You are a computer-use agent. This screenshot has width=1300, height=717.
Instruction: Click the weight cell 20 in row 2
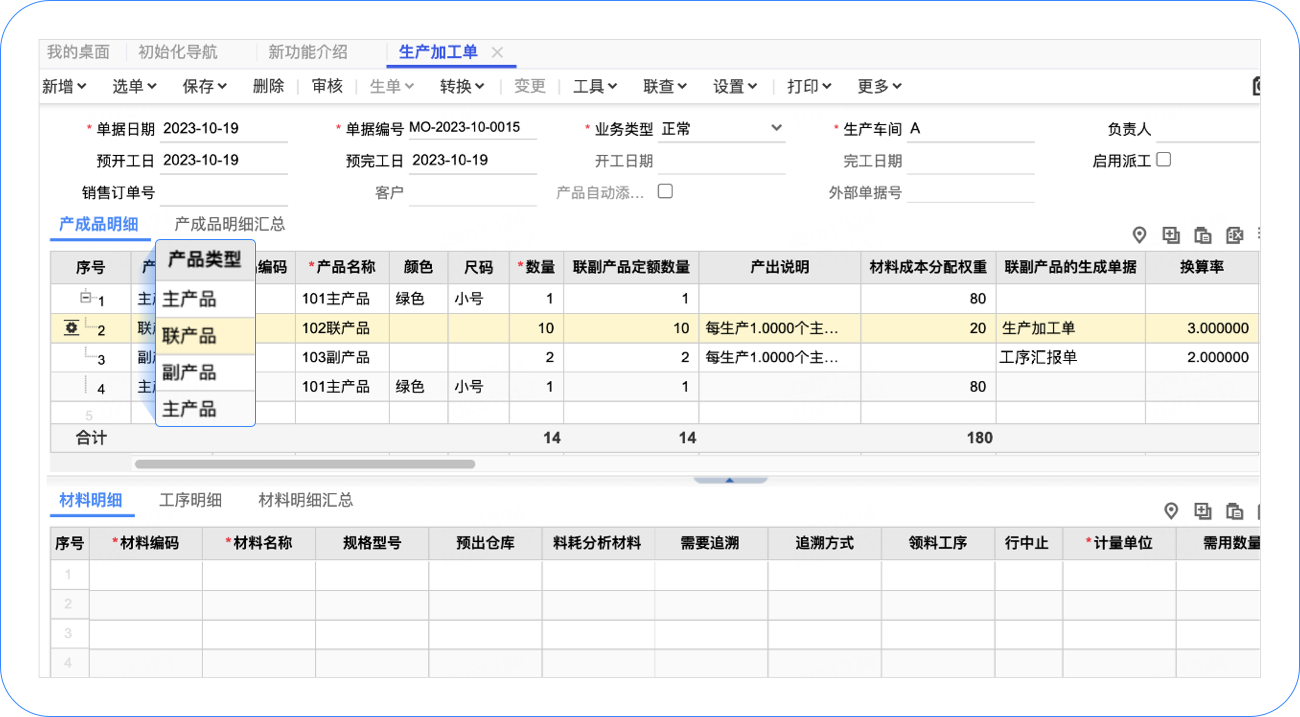click(929, 328)
